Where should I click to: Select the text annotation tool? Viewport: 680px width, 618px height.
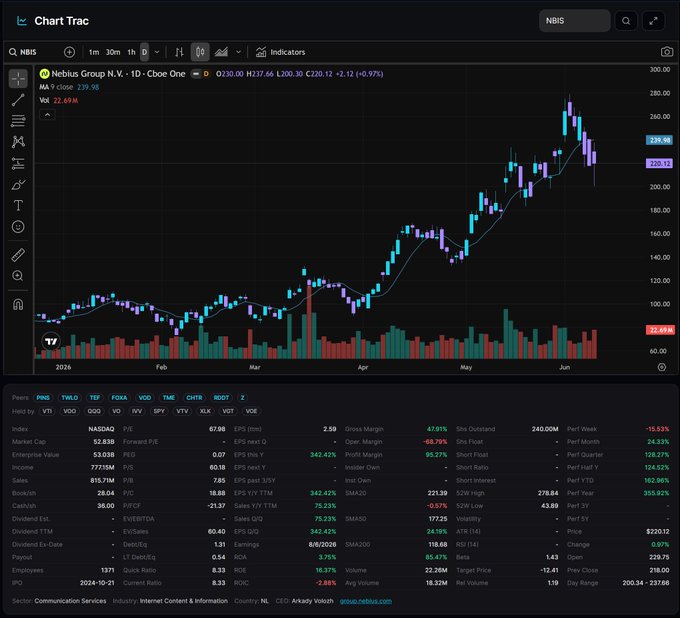(18, 206)
